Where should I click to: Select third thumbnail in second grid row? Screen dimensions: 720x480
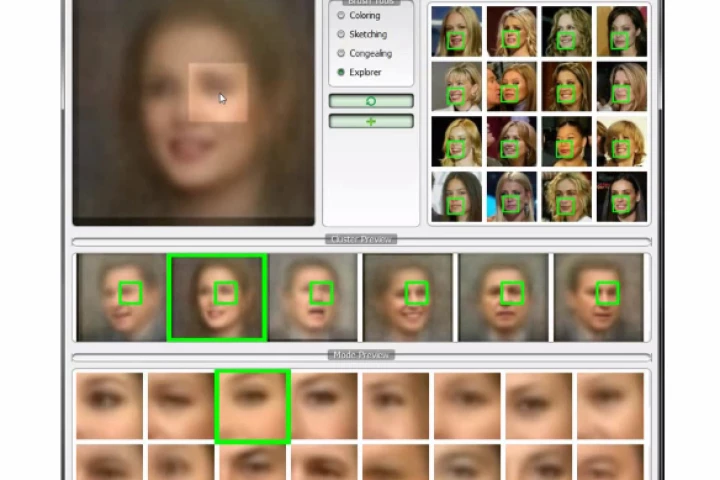(567, 86)
